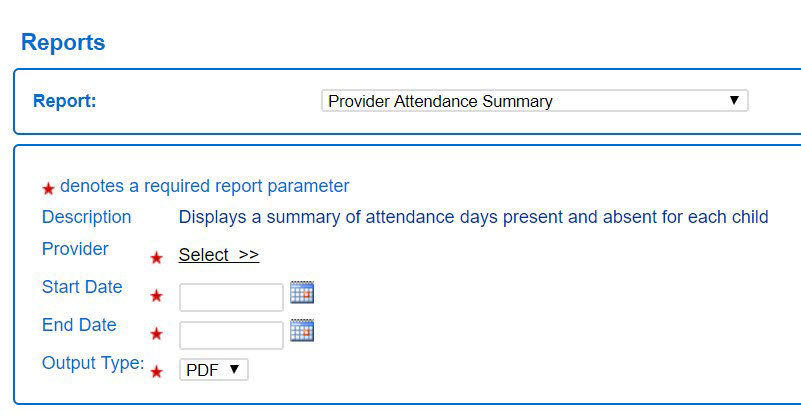Click the End Date field label
The image size is (801, 417).
(x=79, y=325)
